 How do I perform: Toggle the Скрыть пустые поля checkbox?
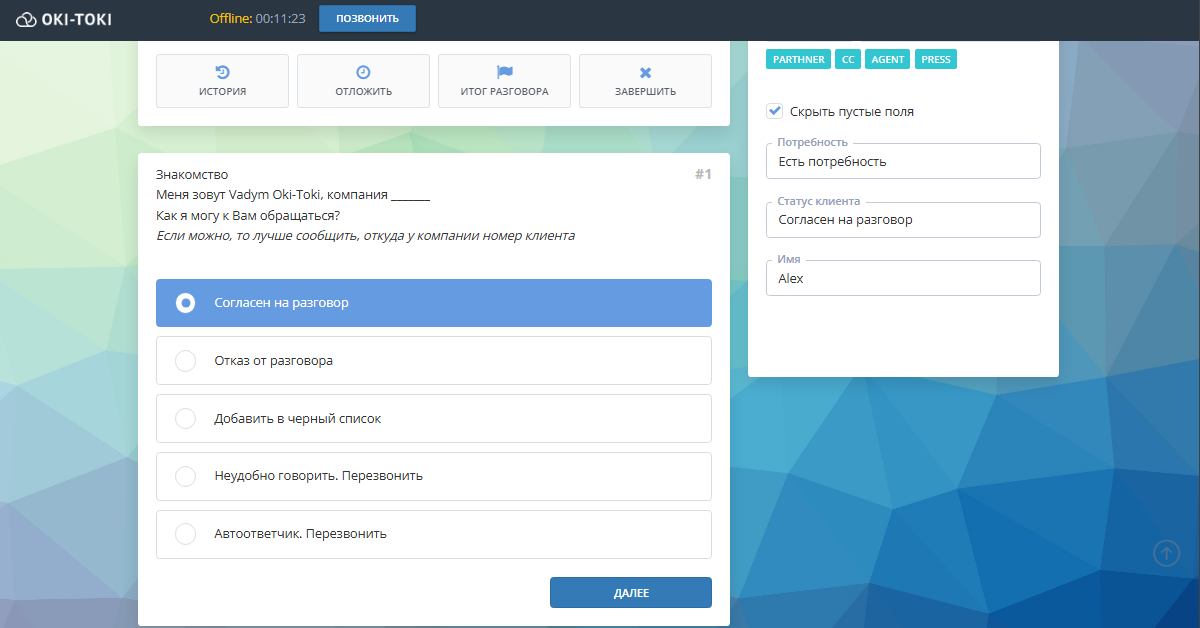coord(774,111)
